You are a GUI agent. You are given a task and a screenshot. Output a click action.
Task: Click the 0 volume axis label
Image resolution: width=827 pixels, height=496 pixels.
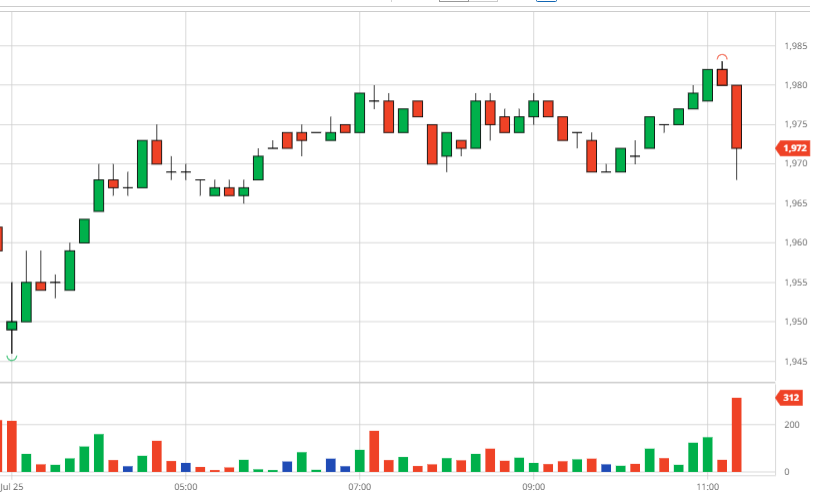(x=787, y=472)
